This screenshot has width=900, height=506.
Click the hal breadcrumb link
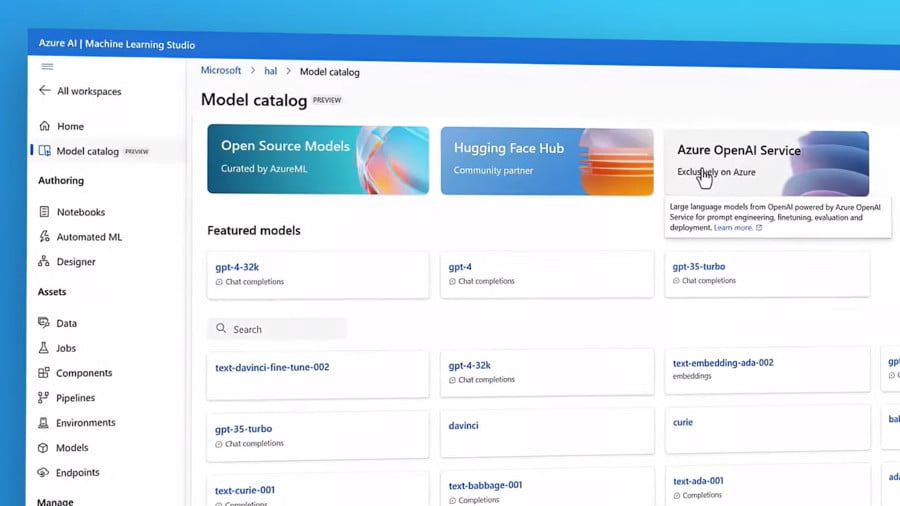(270, 71)
